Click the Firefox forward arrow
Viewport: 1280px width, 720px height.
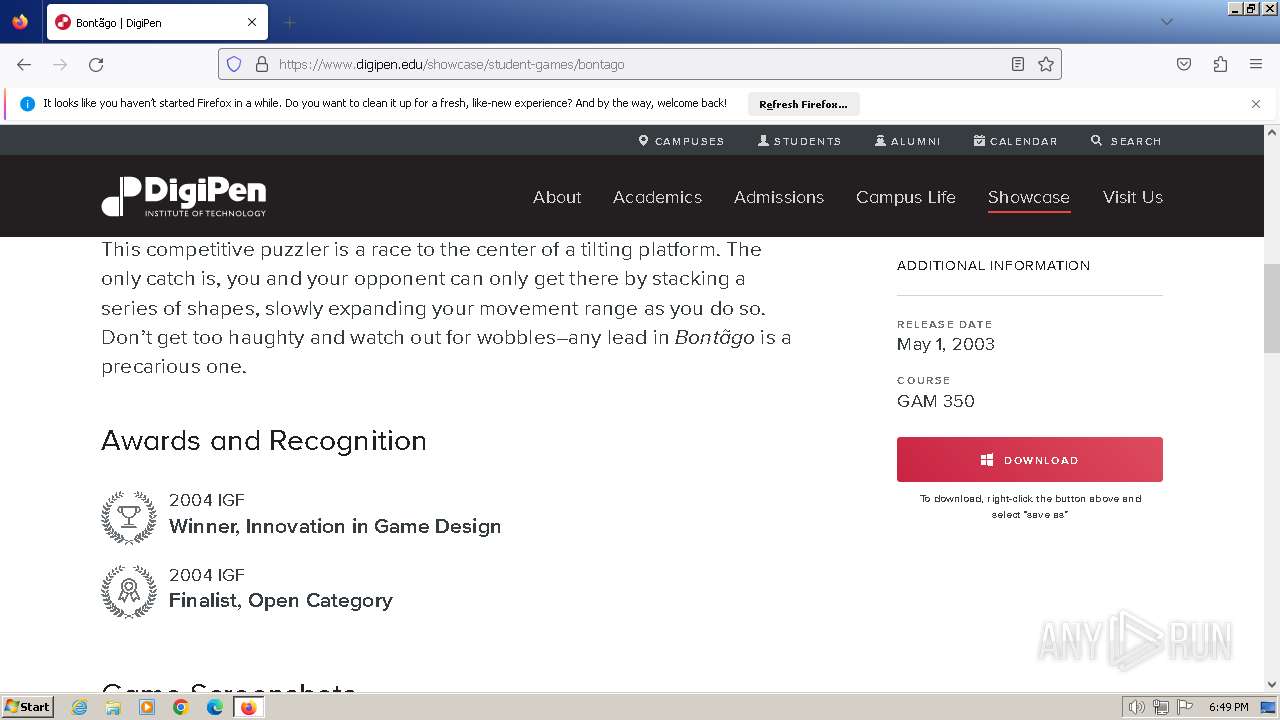coord(60,64)
